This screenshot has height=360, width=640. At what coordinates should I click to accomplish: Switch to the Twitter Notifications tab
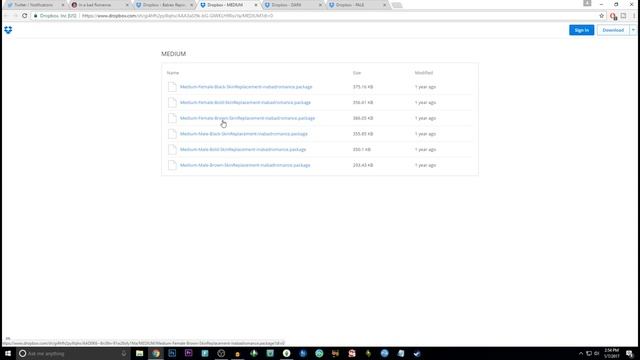click(x=33, y=5)
